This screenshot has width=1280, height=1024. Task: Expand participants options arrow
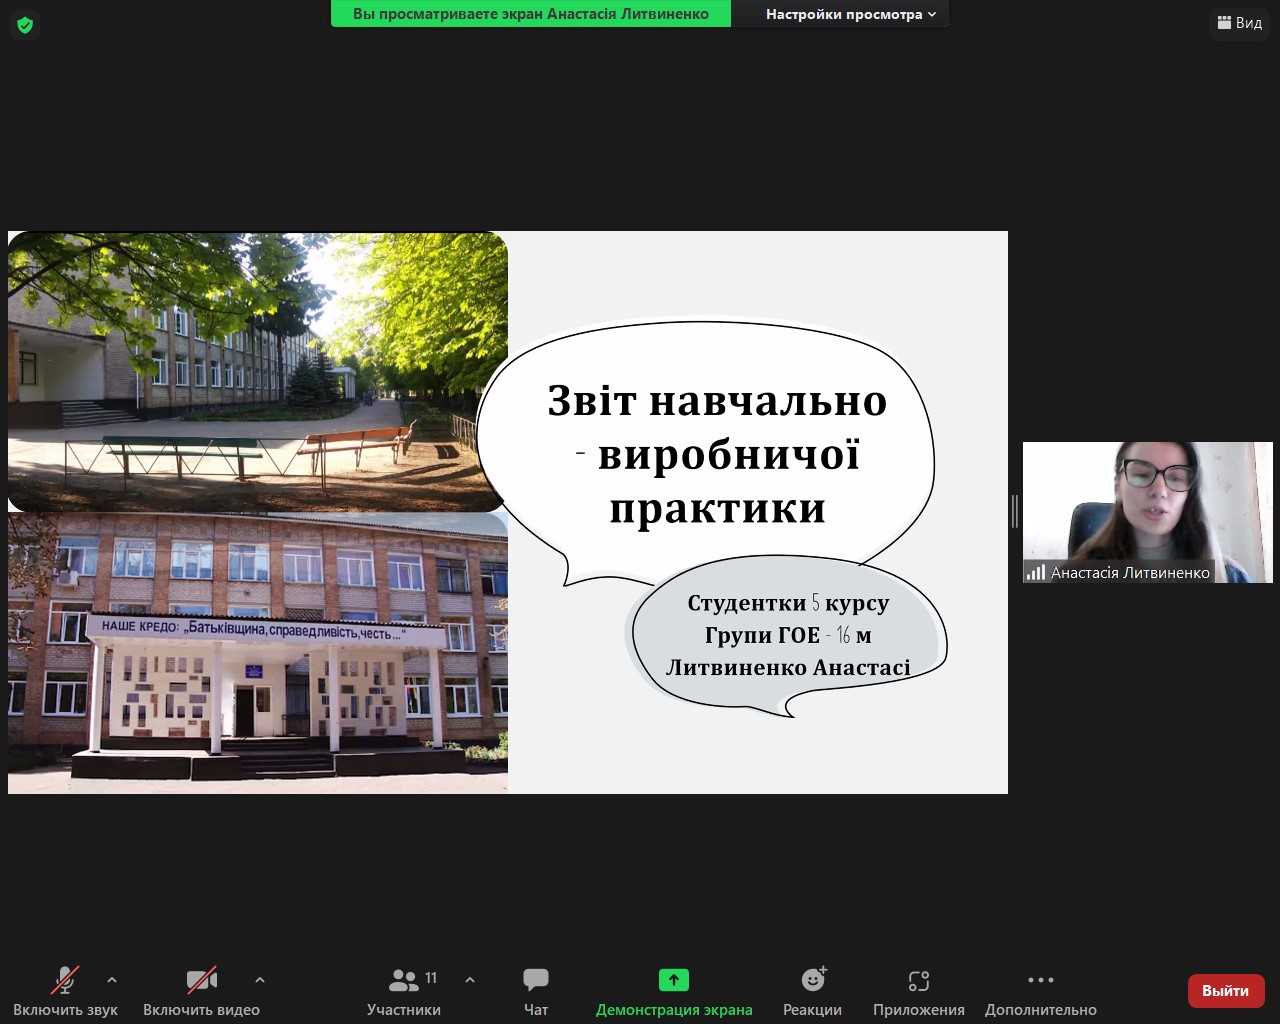(x=470, y=980)
